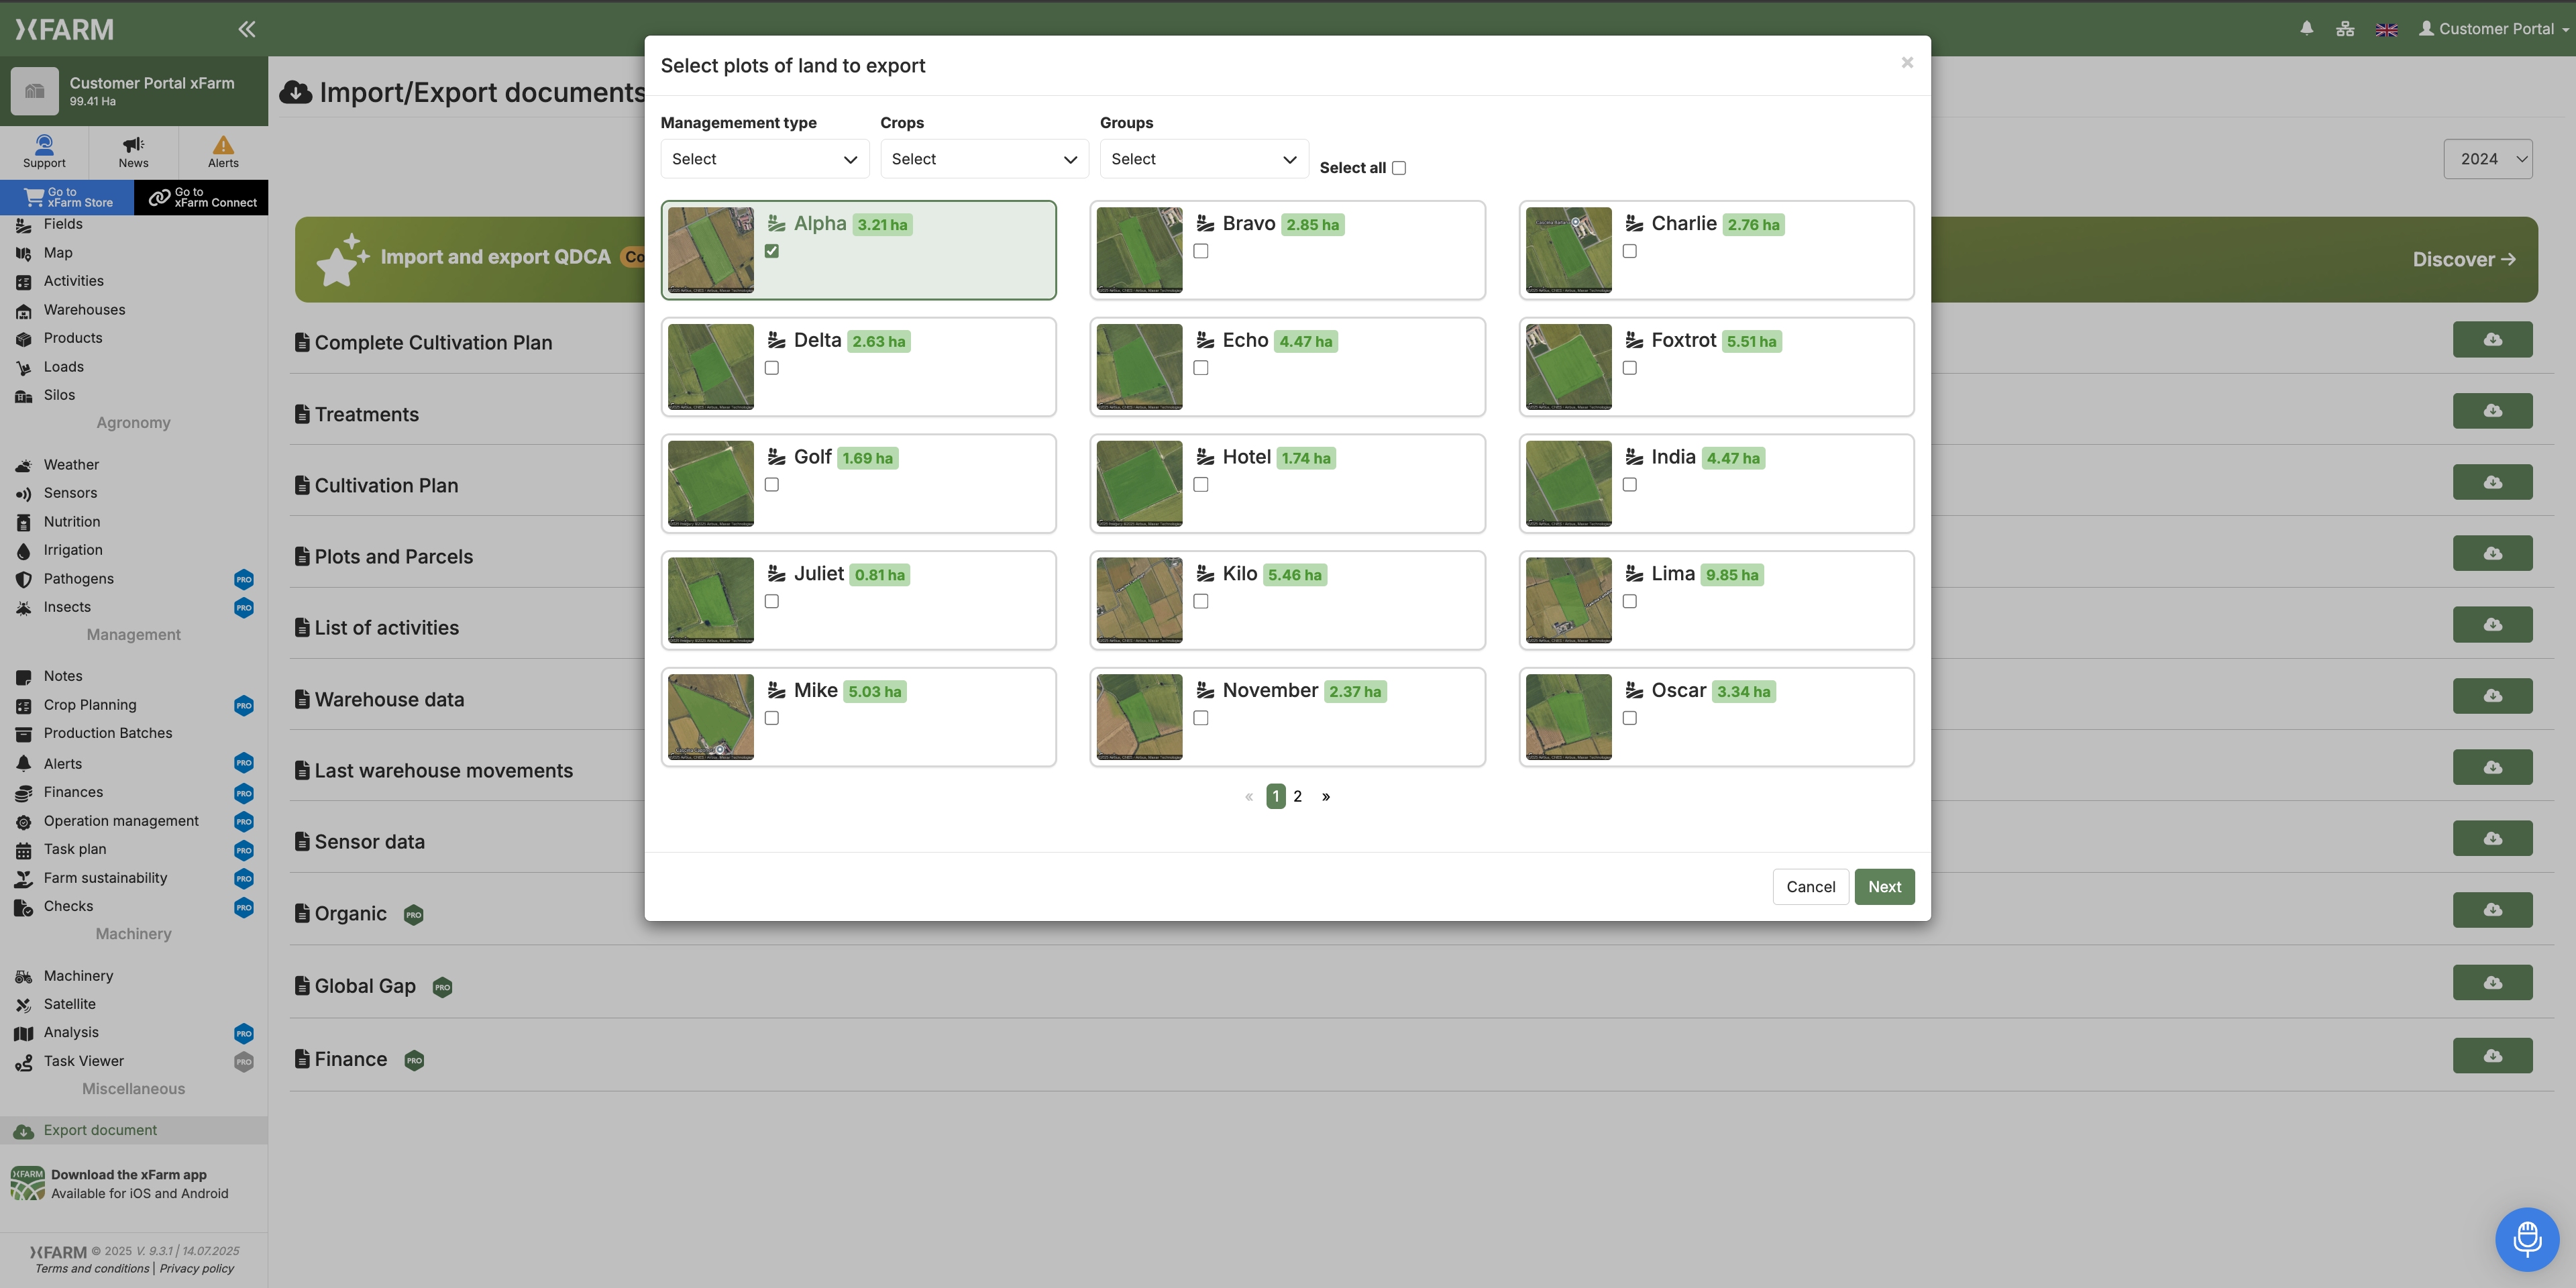Check the Foxtrot plot checkbox
The width and height of the screenshot is (2576, 1288).
pyautogui.click(x=1629, y=368)
